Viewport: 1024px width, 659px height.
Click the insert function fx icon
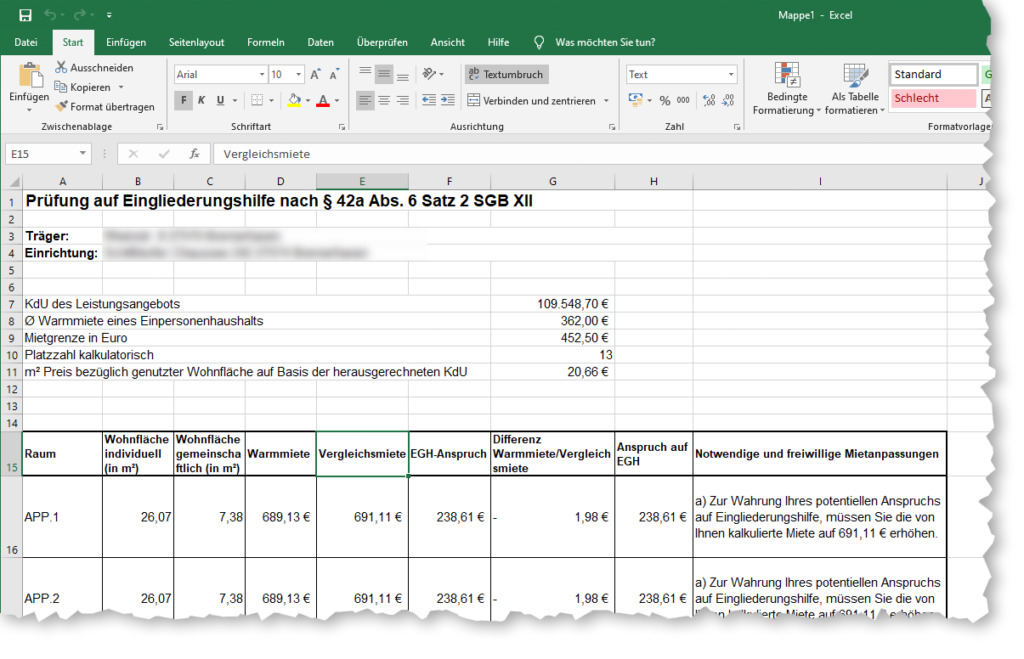(x=195, y=154)
